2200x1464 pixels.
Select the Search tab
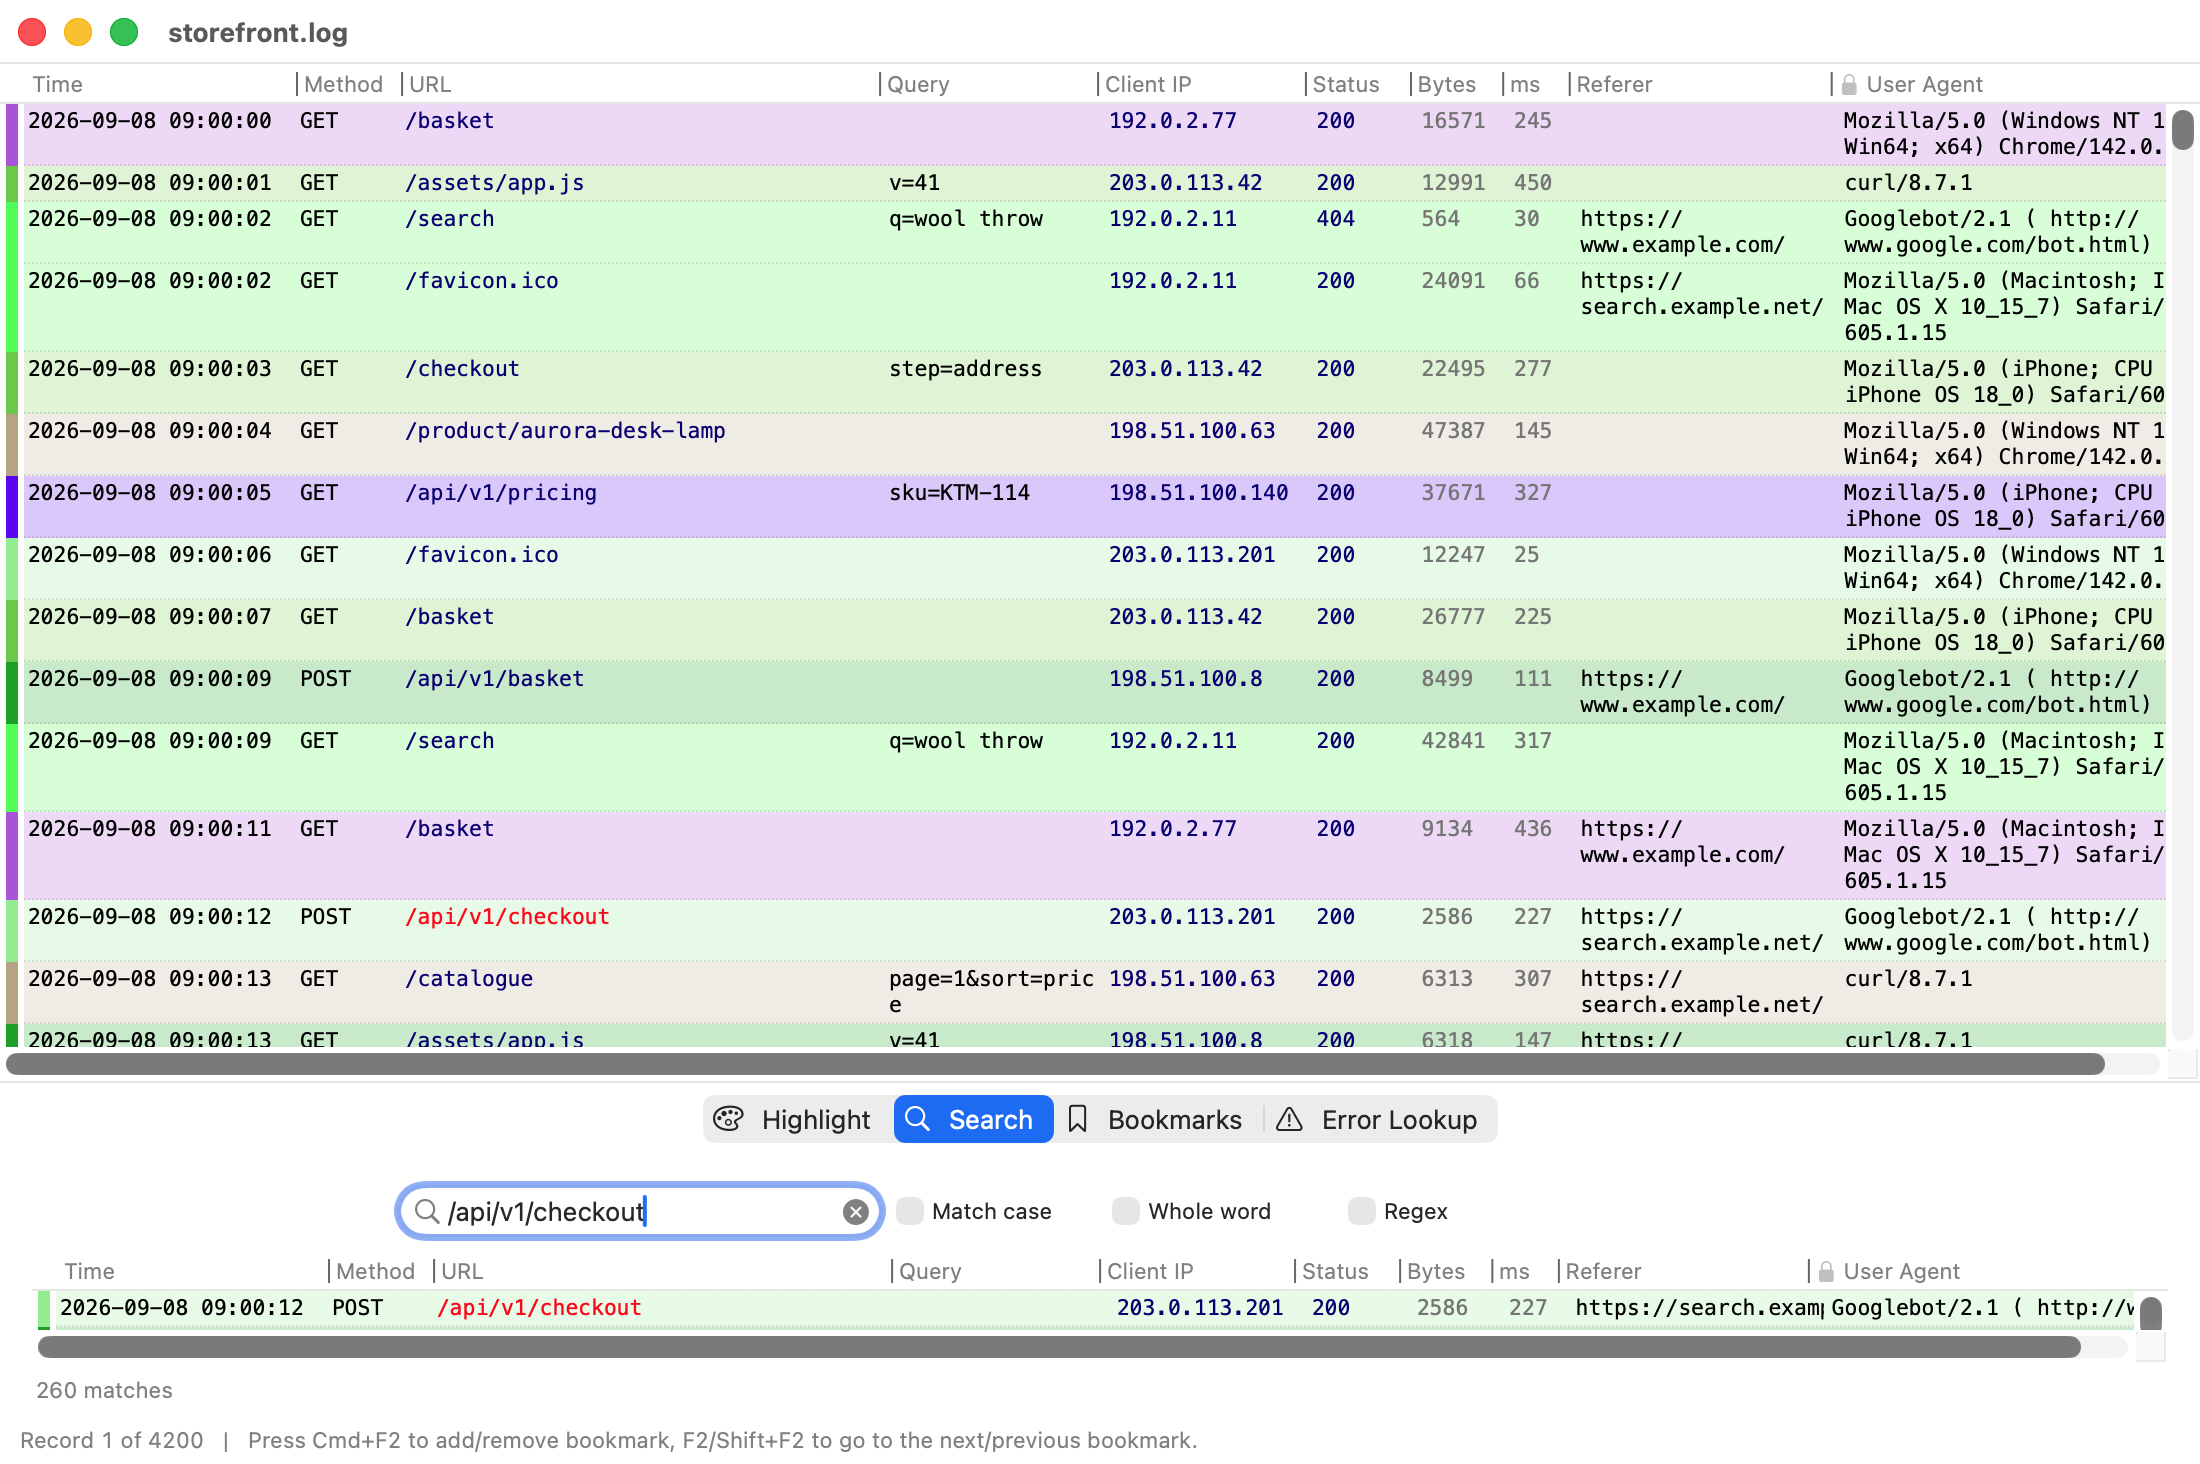click(x=973, y=1119)
